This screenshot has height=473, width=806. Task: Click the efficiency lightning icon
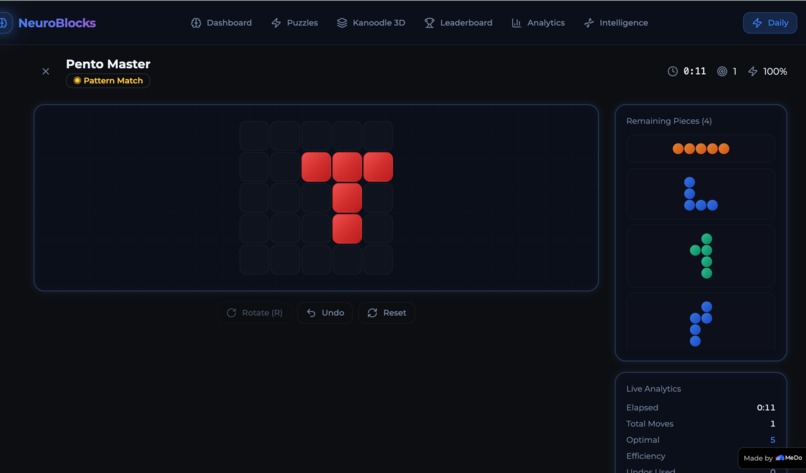[x=753, y=71]
